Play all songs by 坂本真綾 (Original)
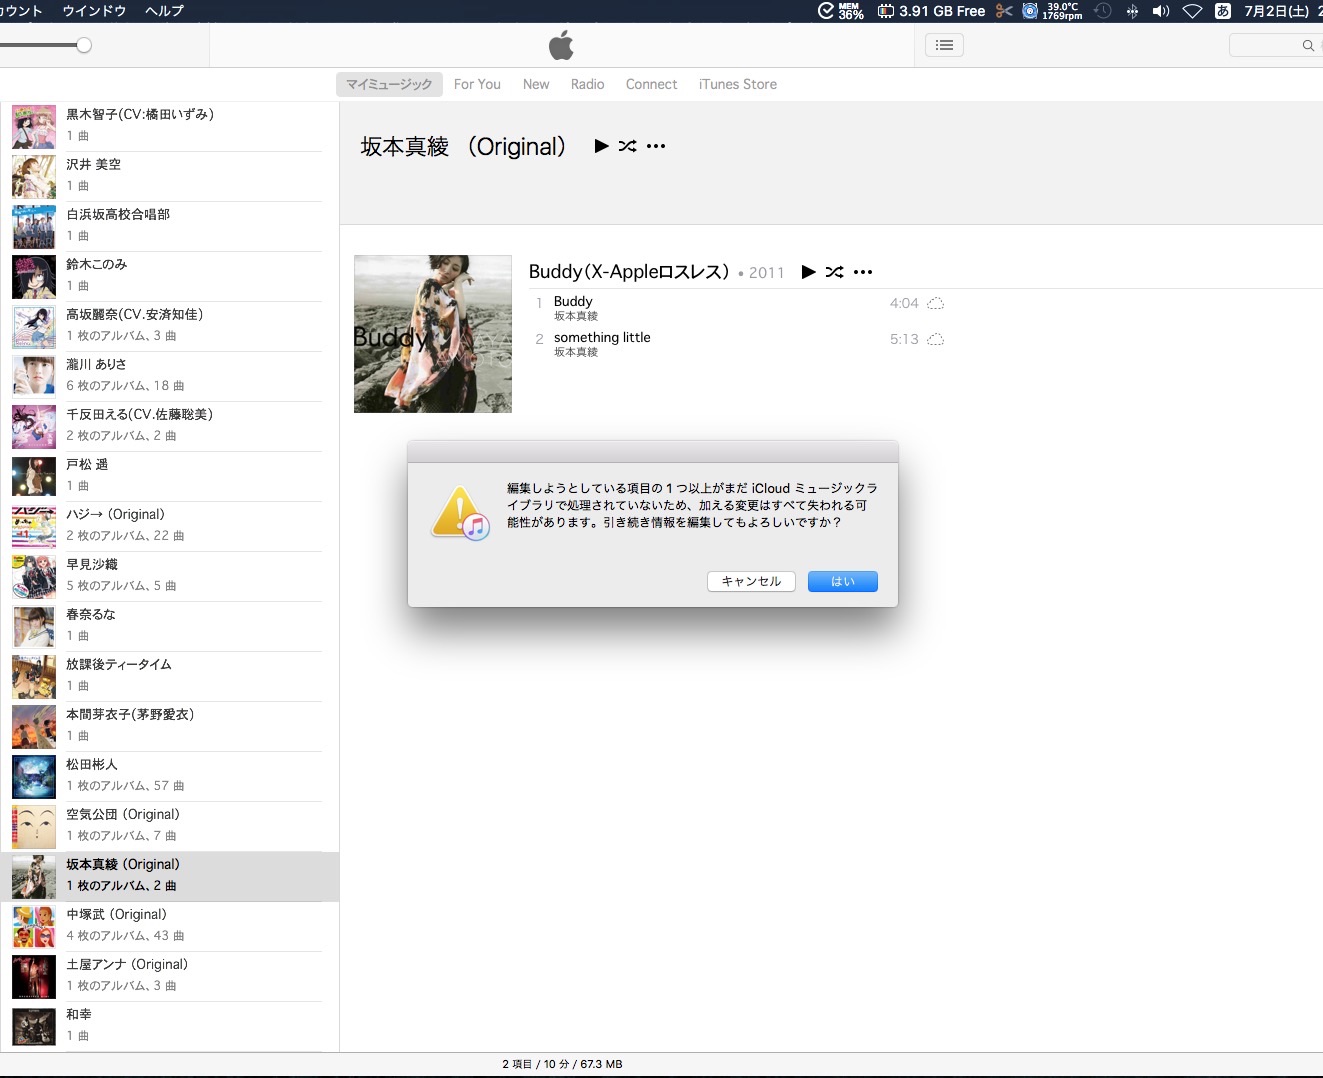1323x1078 pixels. coord(601,146)
